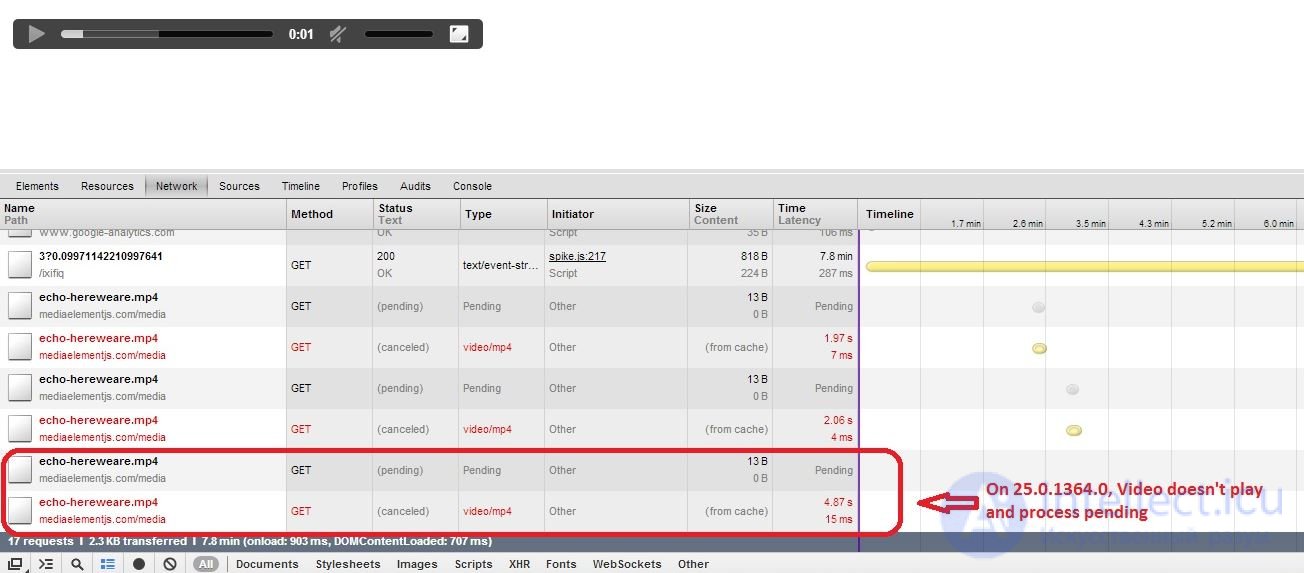Image resolution: width=1304 pixels, height=573 pixels.
Task: Toggle large request rows list icon
Action: [107, 564]
